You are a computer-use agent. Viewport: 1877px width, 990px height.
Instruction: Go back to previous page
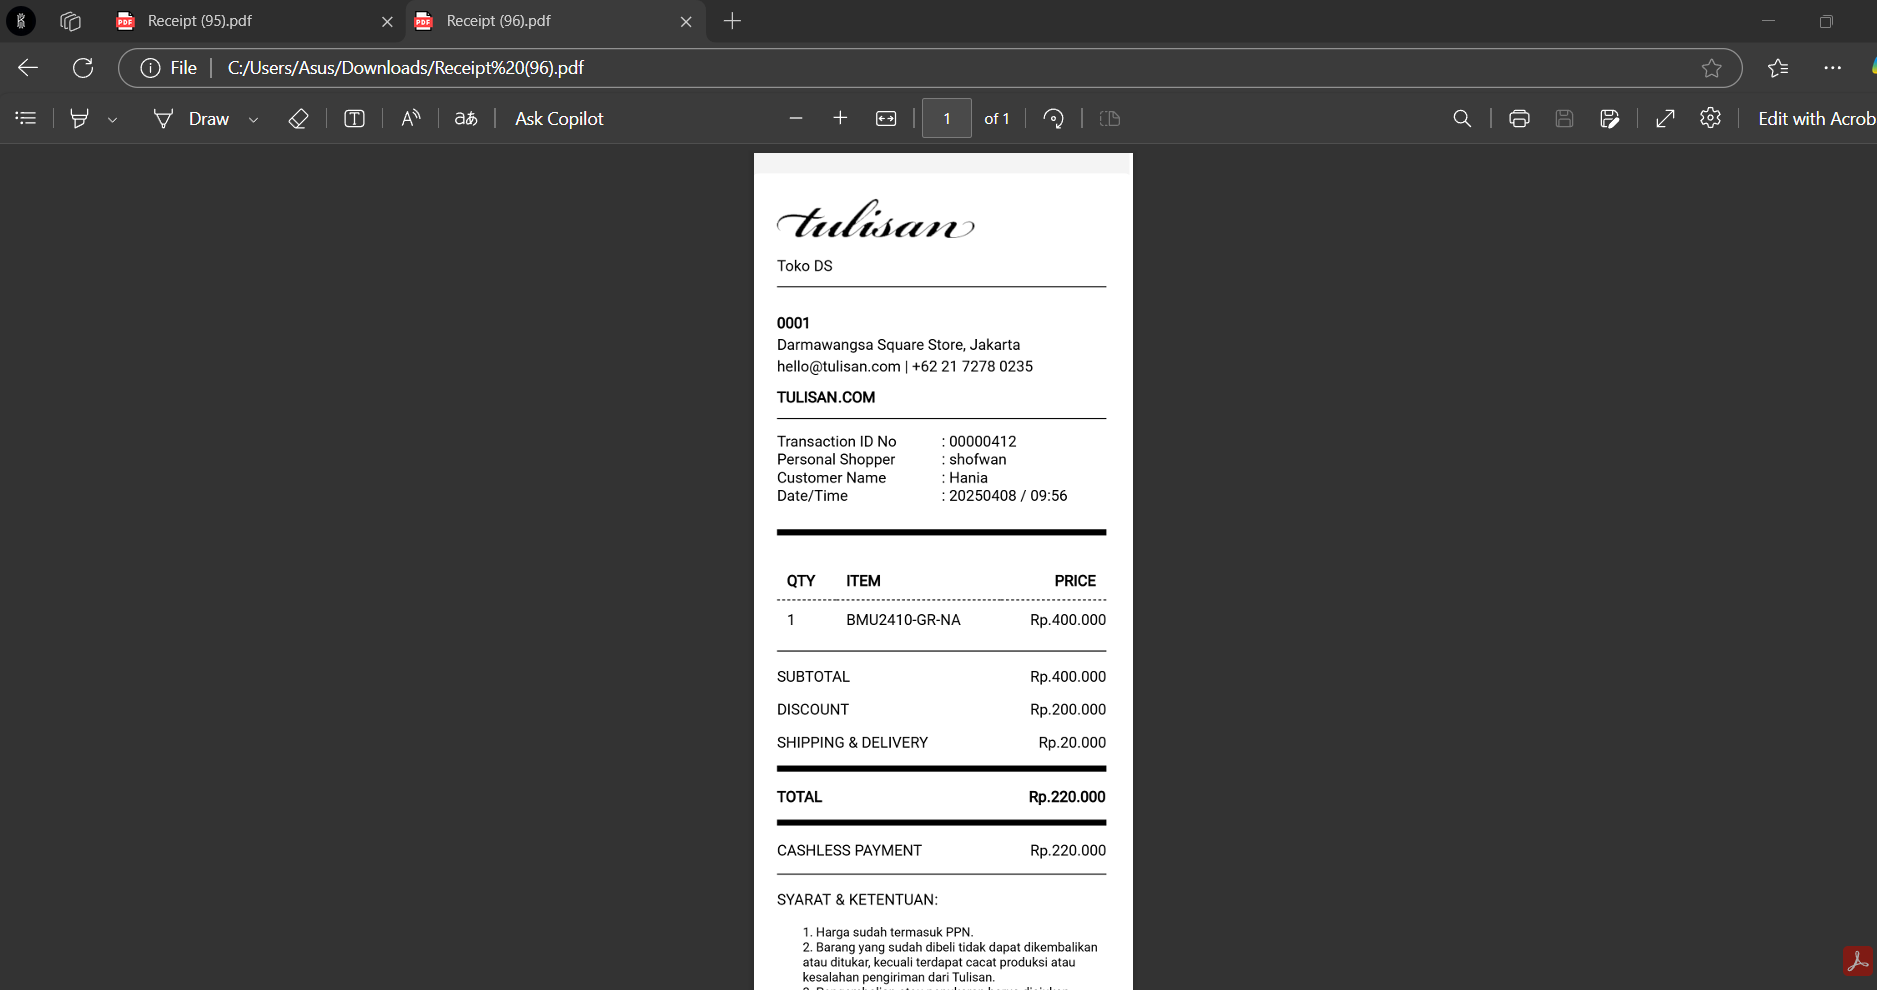(28, 68)
